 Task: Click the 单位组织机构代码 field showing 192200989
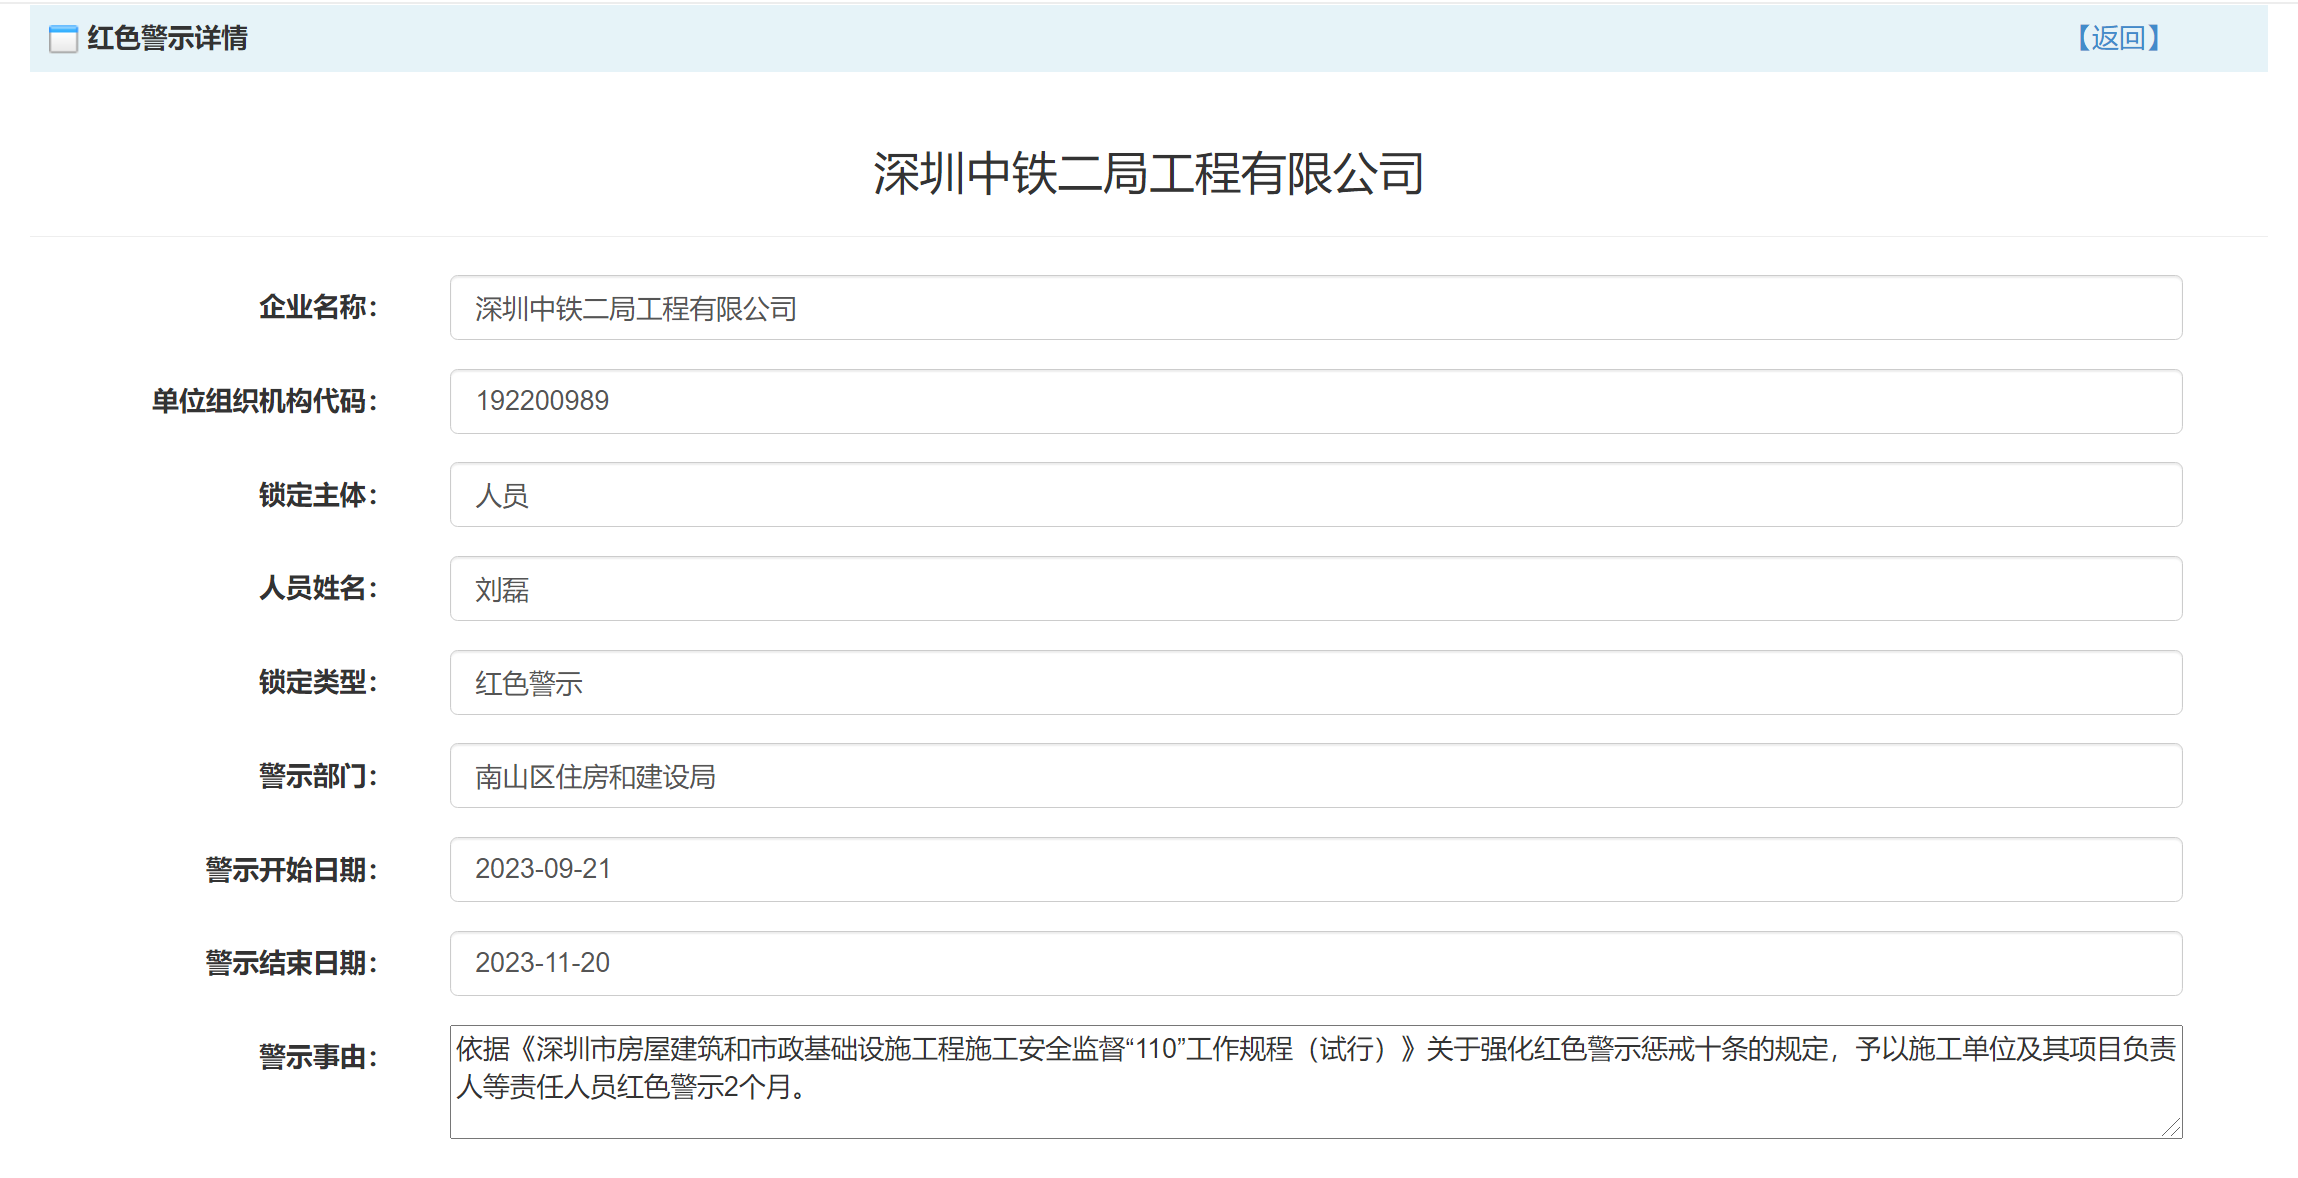(1315, 401)
